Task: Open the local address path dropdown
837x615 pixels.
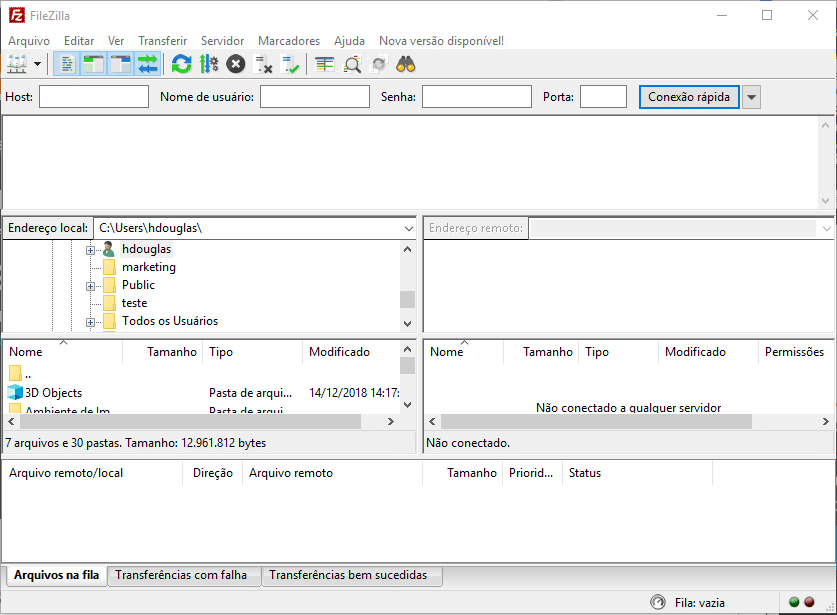Action: 408,228
